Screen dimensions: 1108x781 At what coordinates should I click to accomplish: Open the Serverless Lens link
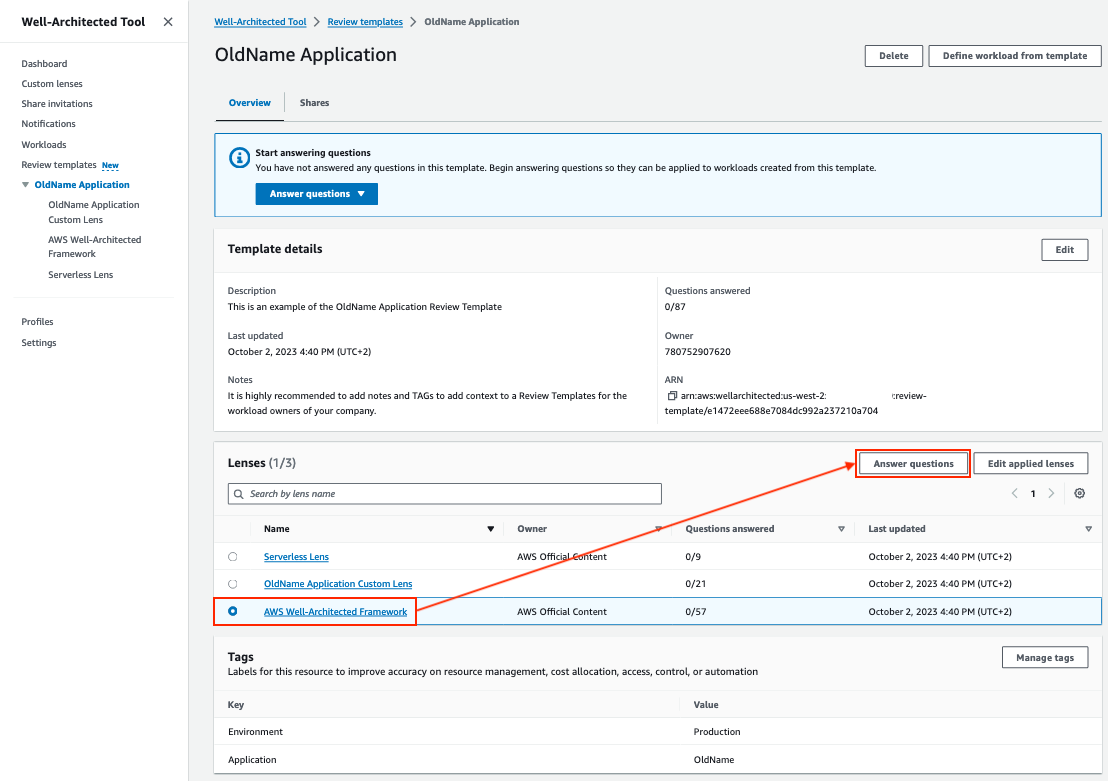(296, 557)
